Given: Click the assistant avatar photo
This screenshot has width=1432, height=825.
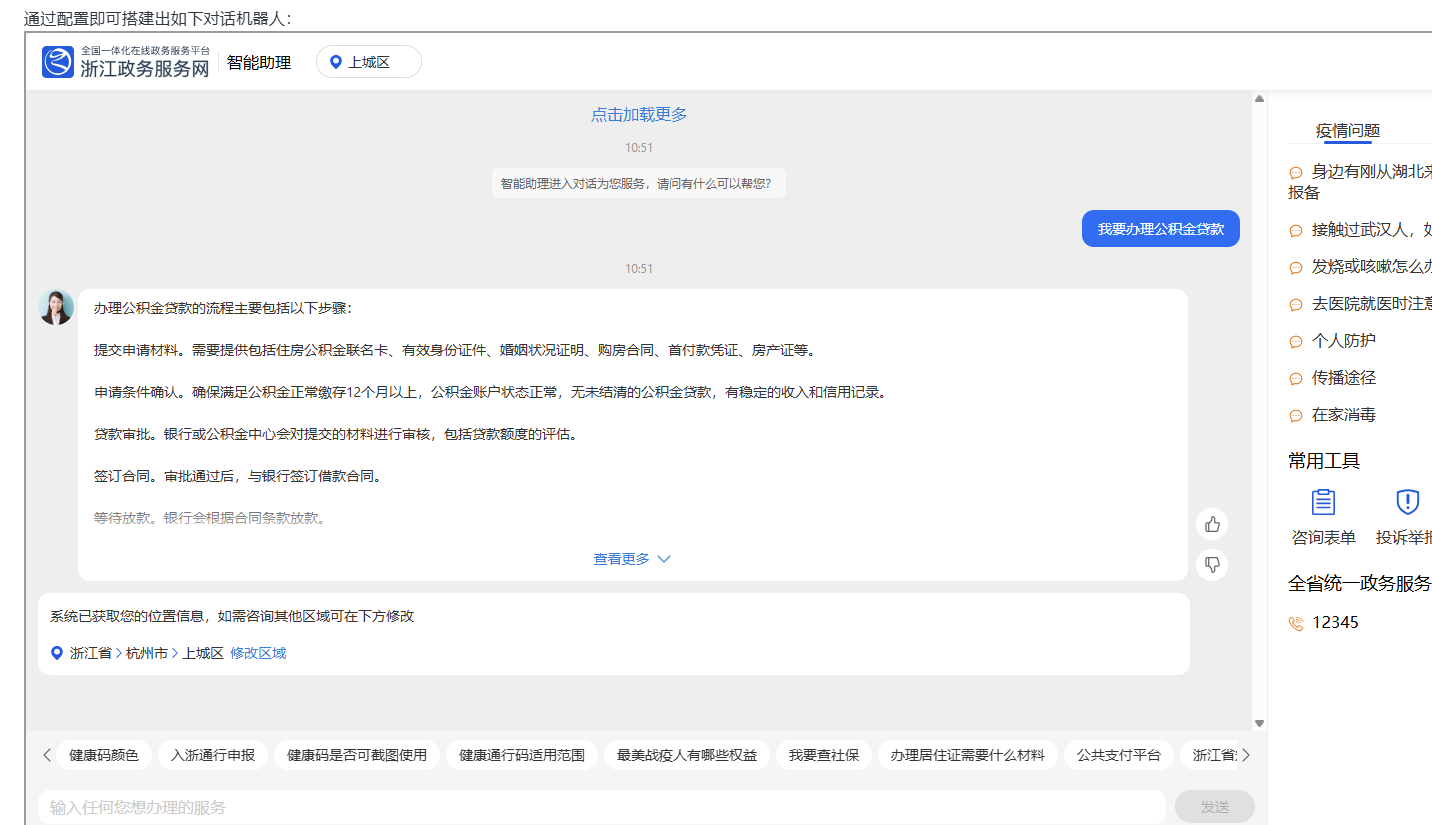Looking at the screenshot, I should coord(56,307).
